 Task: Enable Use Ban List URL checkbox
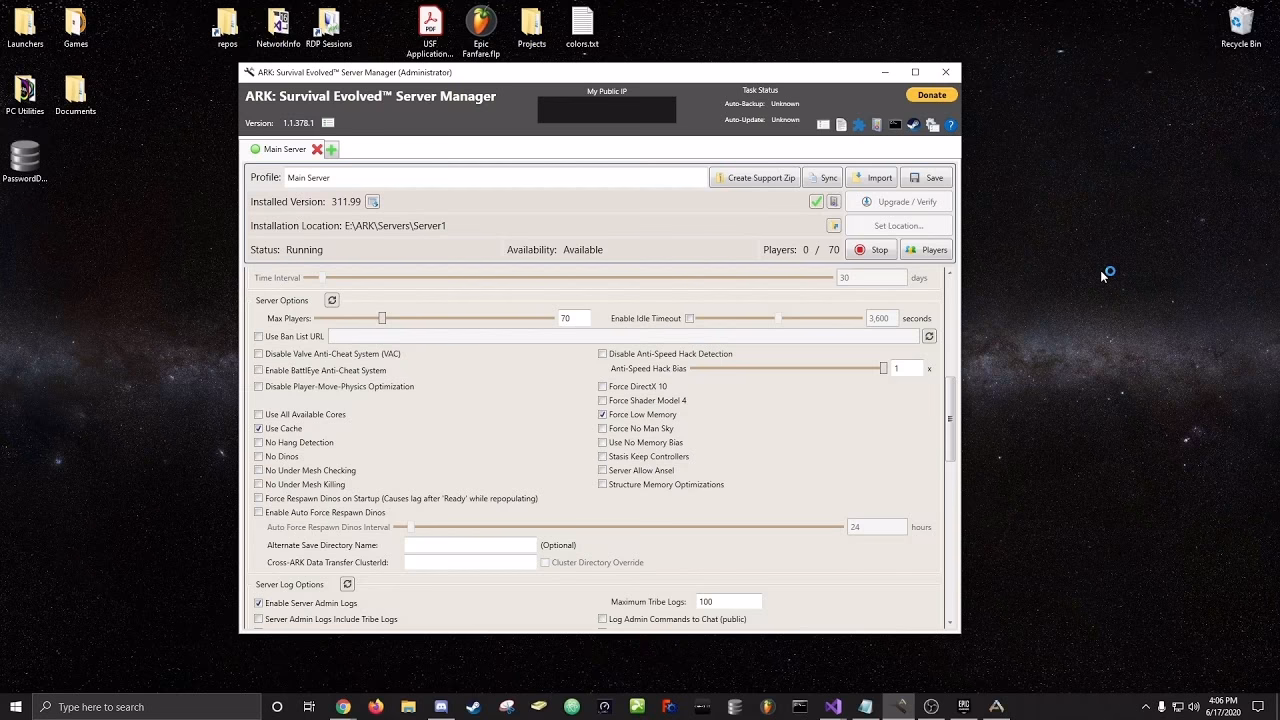(259, 337)
